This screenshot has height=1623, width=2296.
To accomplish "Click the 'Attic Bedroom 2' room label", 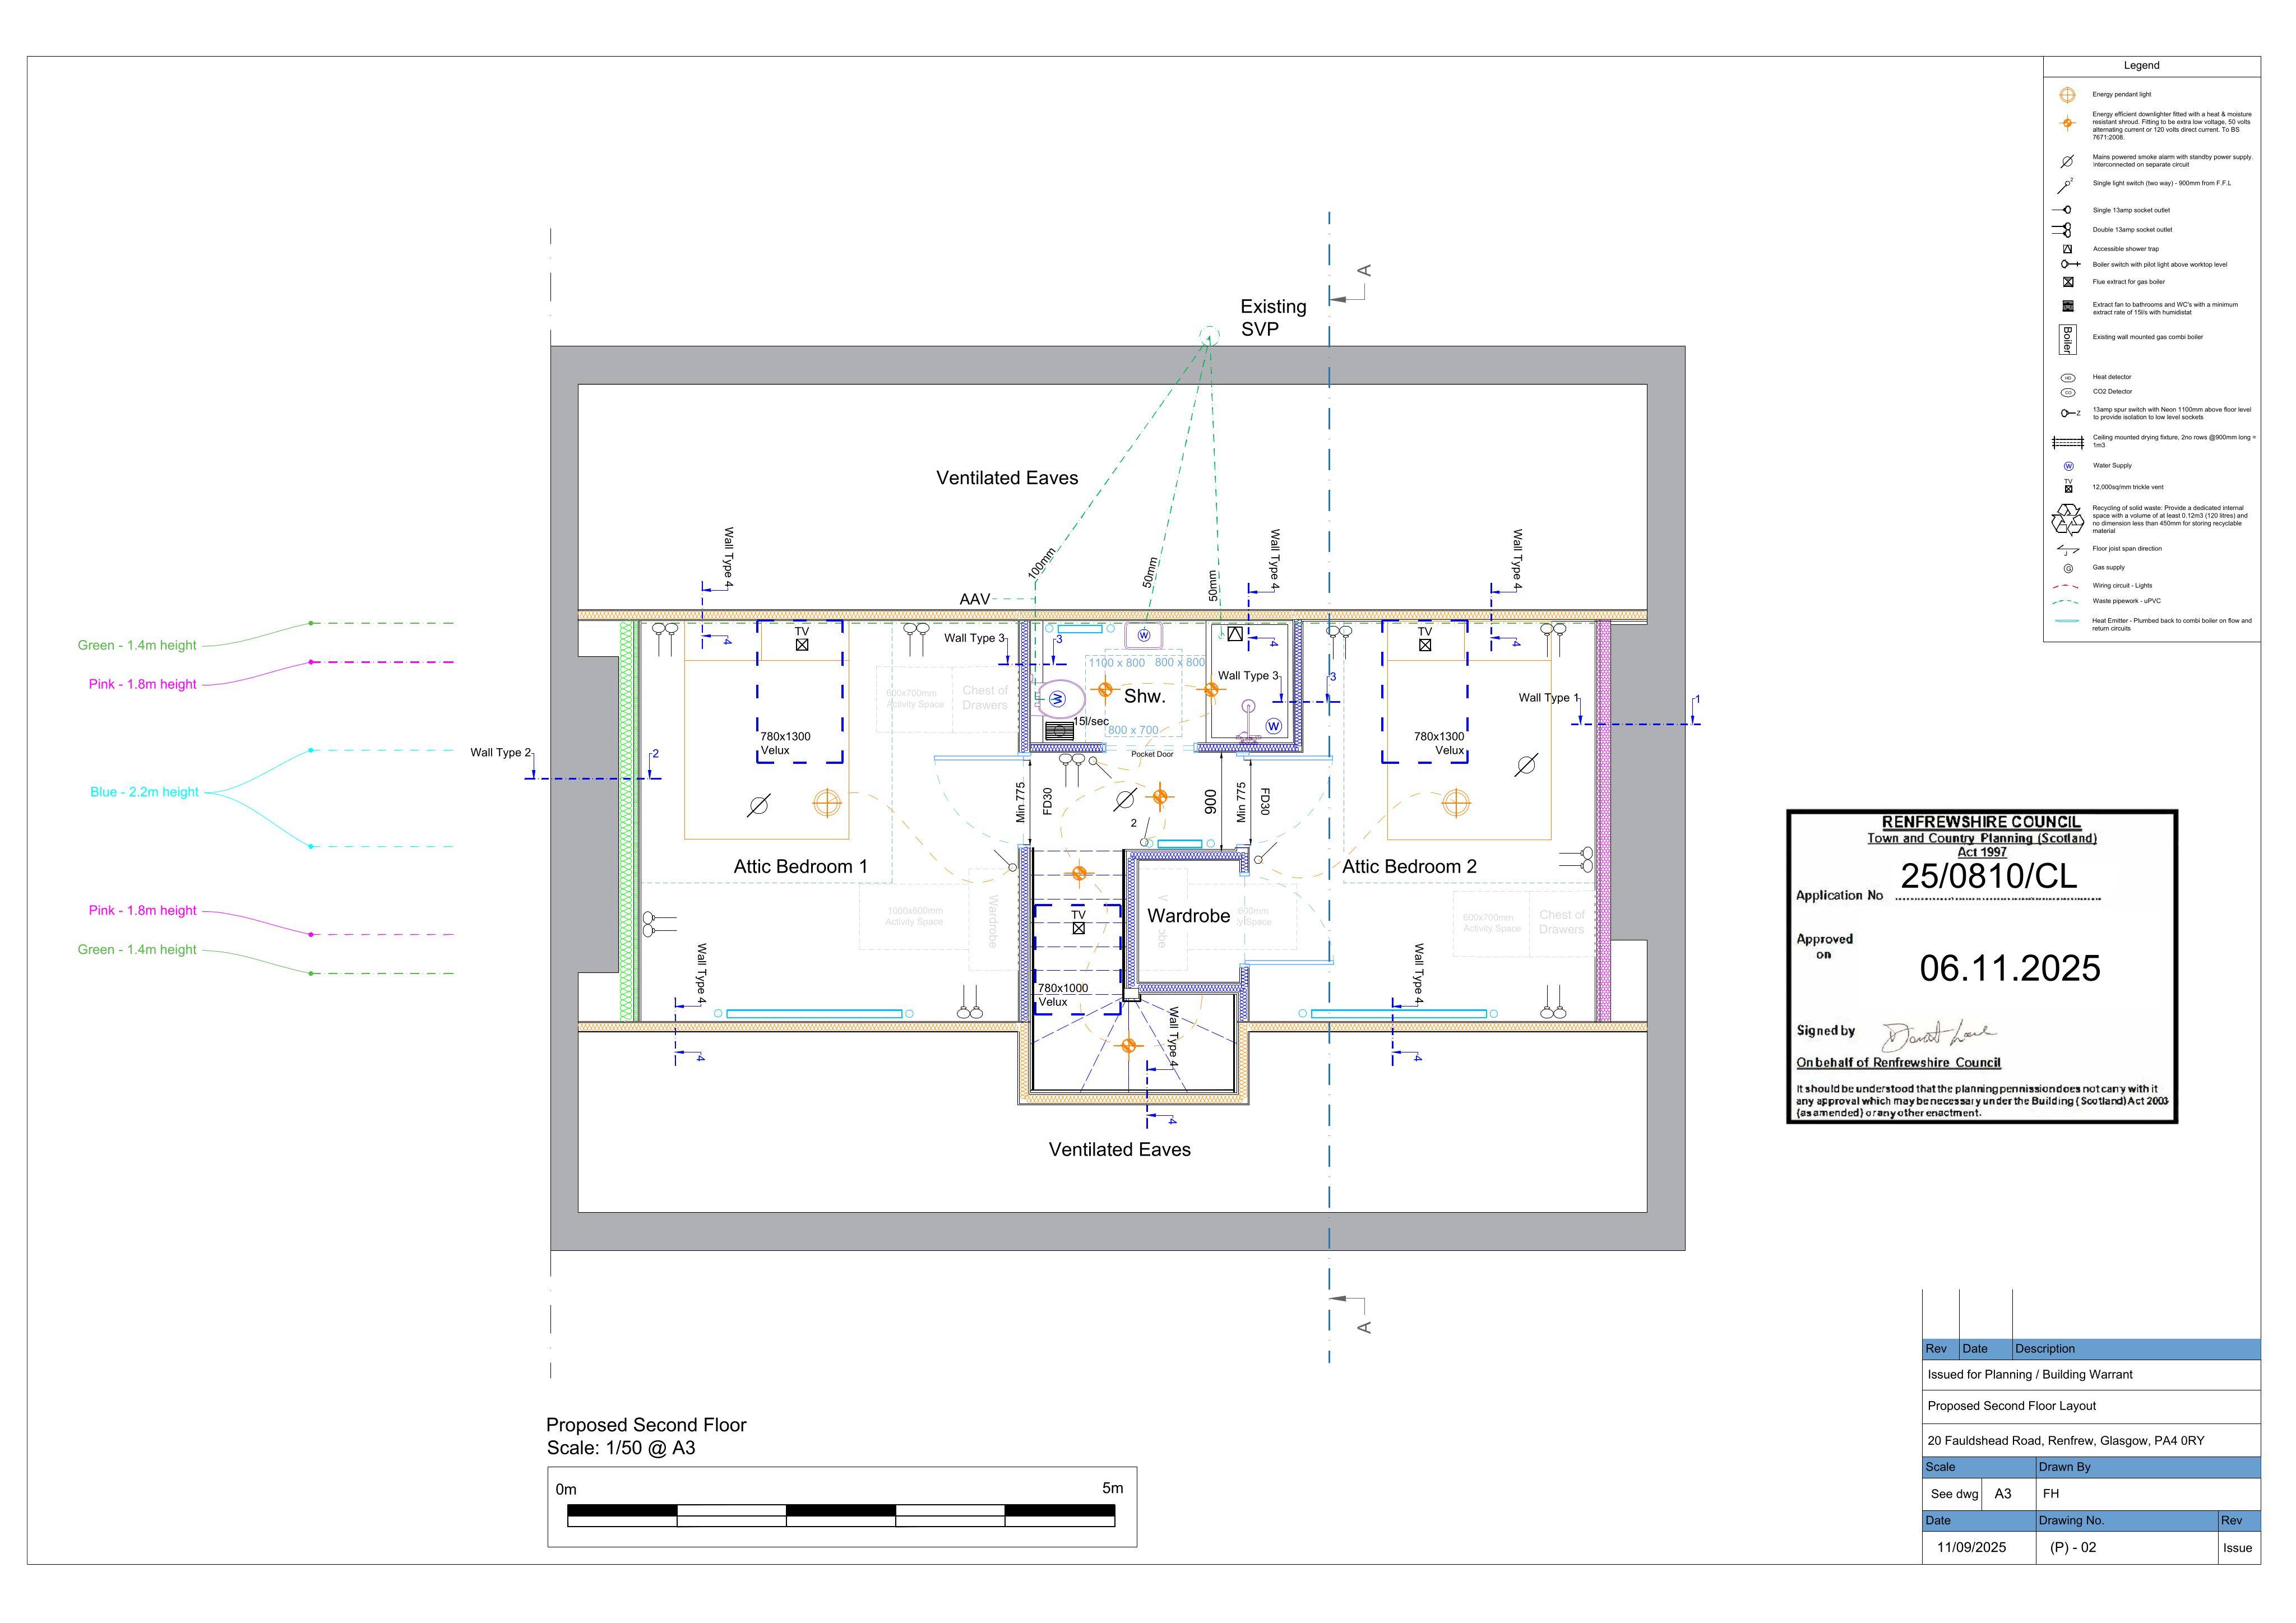I will click(1409, 867).
